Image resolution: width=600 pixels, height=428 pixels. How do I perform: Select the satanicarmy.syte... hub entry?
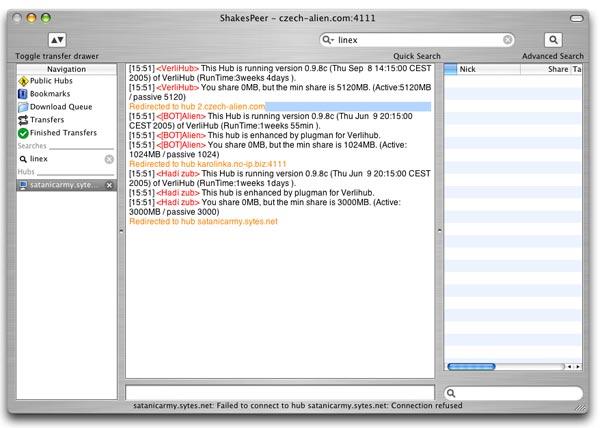tap(66, 185)
